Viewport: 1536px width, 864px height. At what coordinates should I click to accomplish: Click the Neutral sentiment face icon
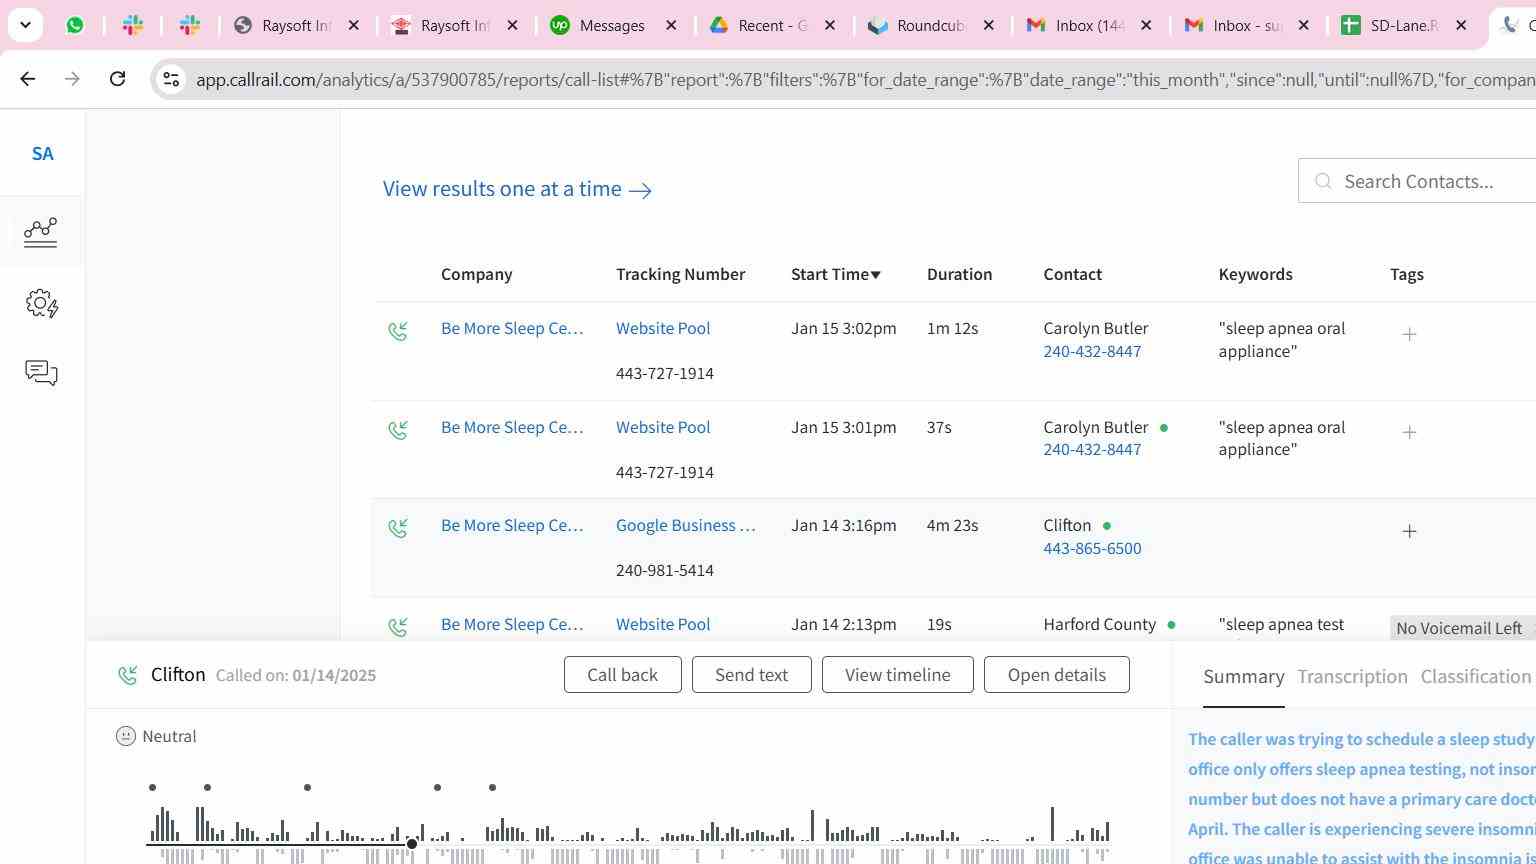click(126, 736)
